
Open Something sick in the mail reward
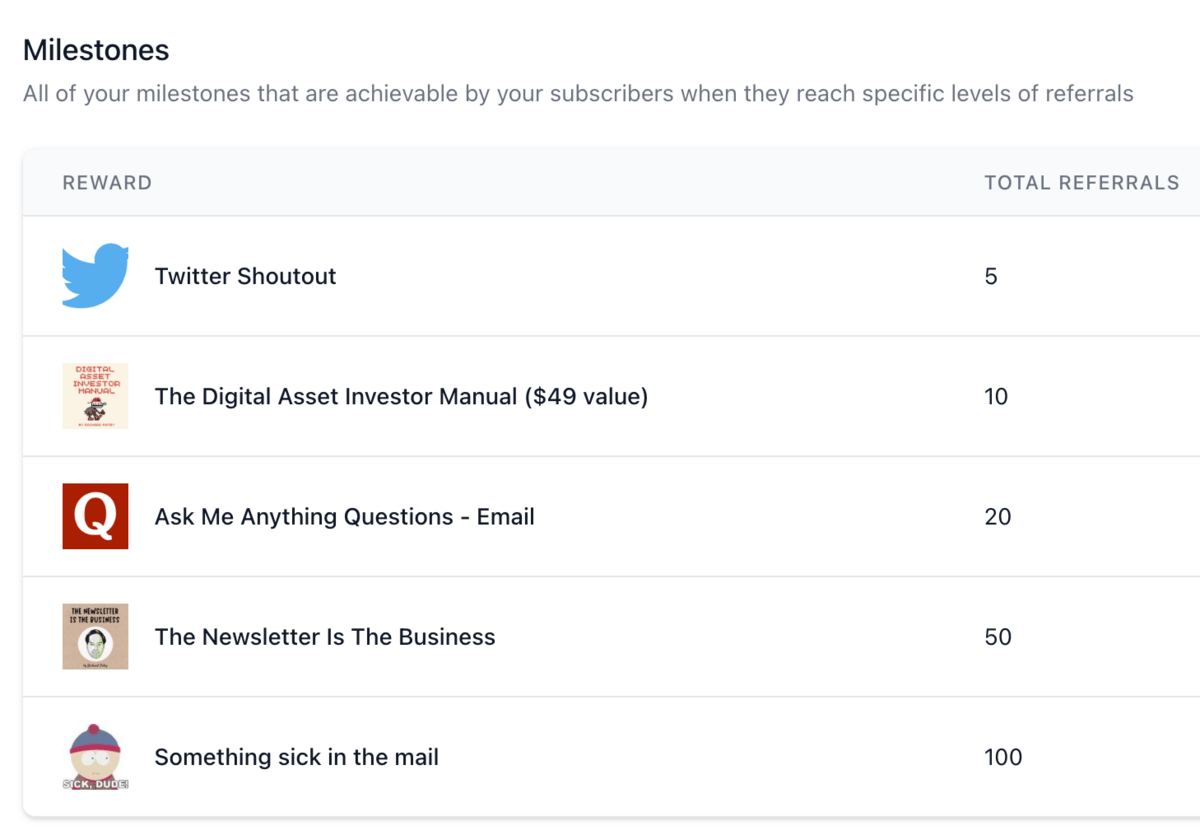click(x=296, y=757)
